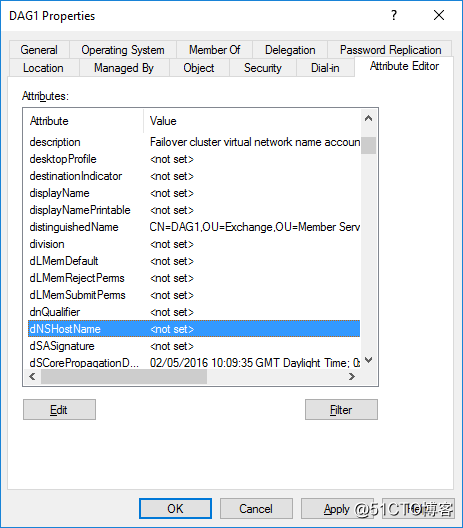Click the Value column header
463x528 pixels.
click(x=252, y=121)
